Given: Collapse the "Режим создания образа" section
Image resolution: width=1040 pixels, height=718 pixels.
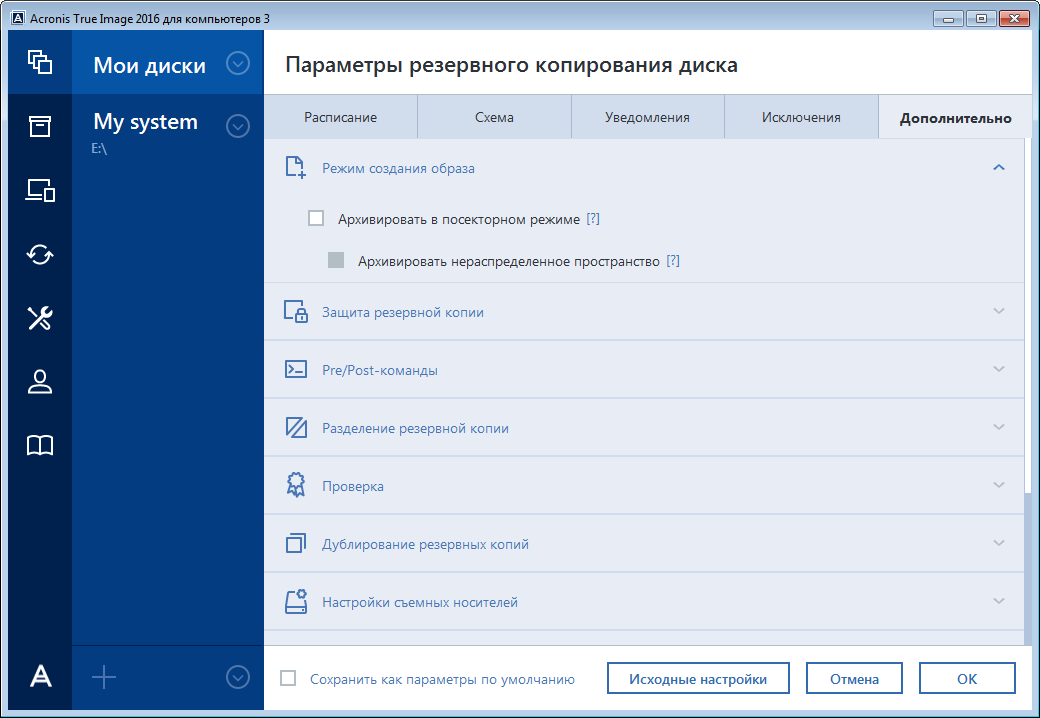Looking at the screenshot, I should pos(997,168).
